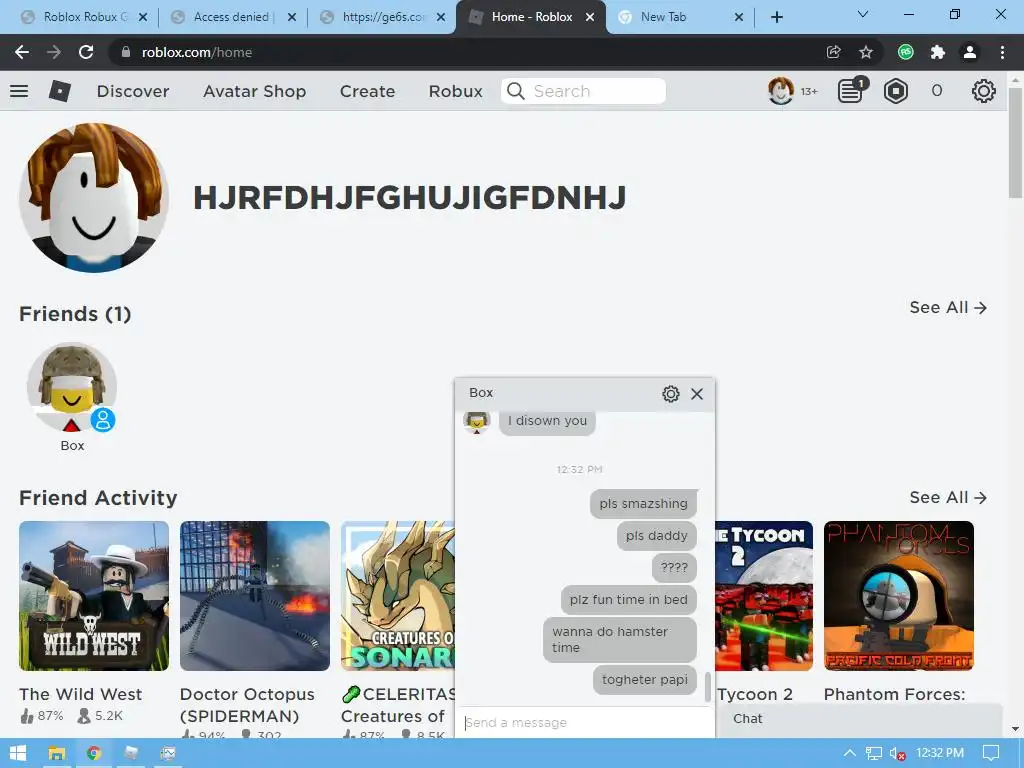The height and width of the screenshot is (768, 1024).
Task: Go back with browser back arrow
Action: pos(22,52)
